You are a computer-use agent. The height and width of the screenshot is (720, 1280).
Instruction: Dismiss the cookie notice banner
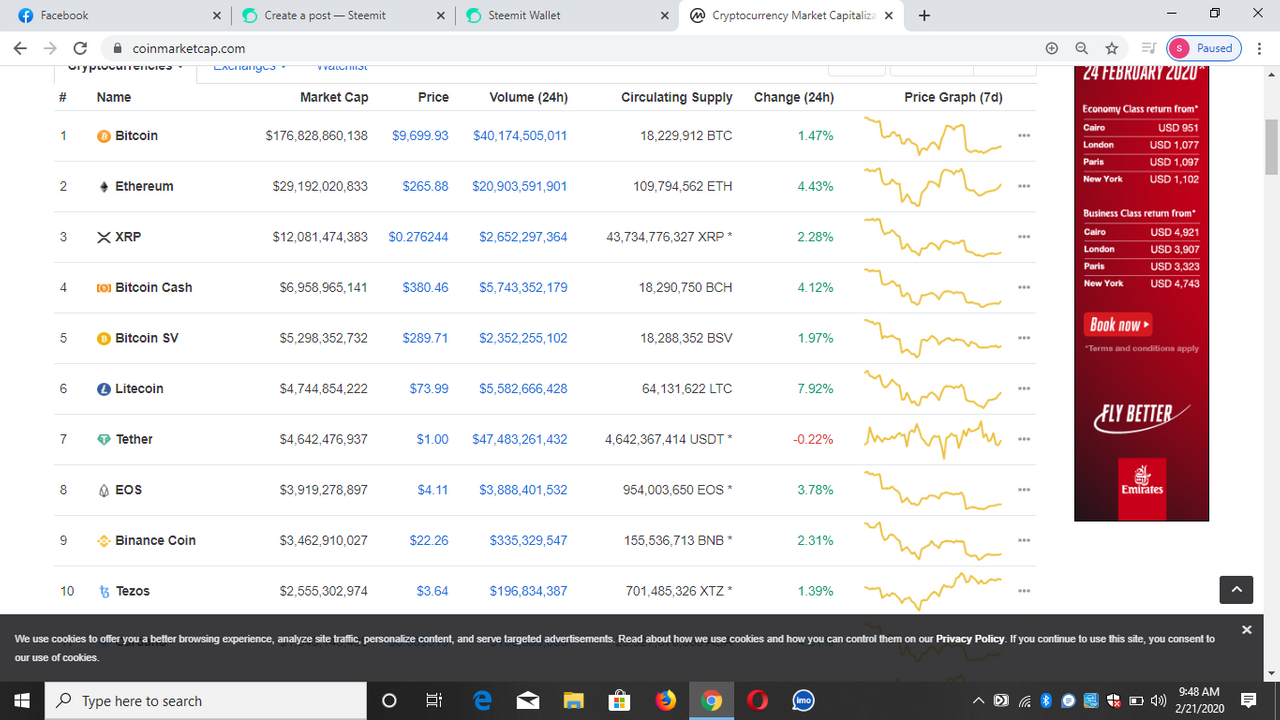coord(1246,630)
